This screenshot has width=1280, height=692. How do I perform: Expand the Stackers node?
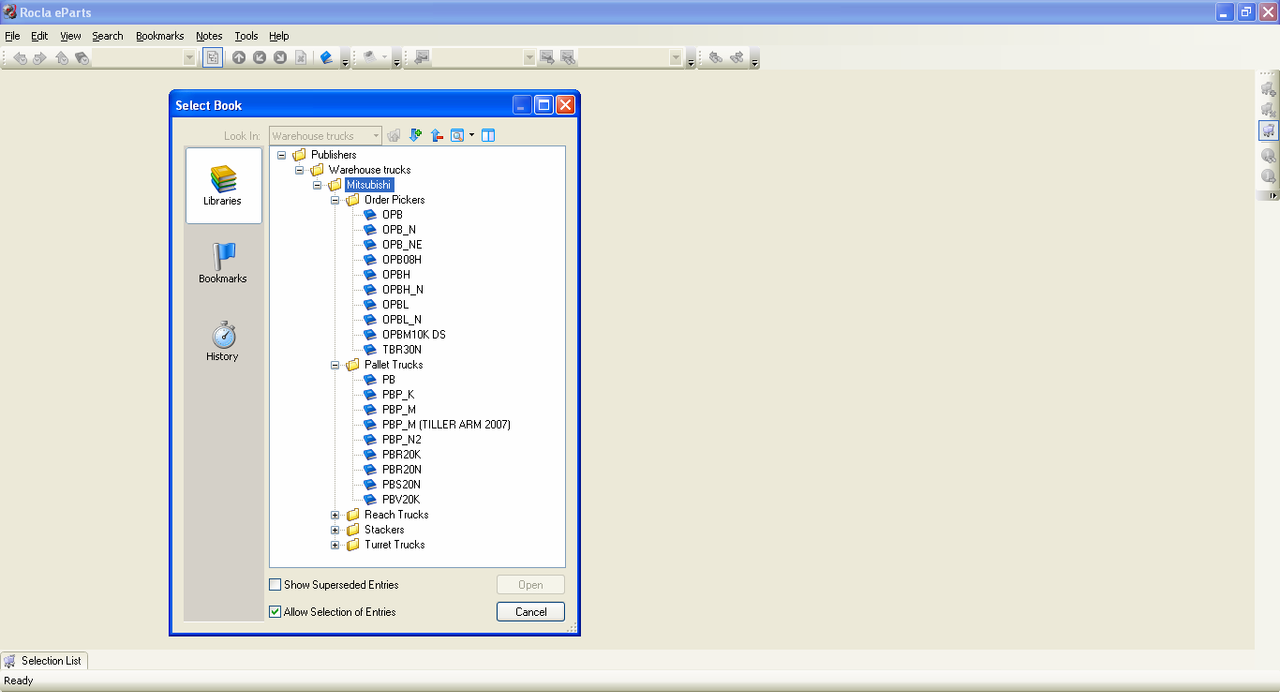point(335,530)
